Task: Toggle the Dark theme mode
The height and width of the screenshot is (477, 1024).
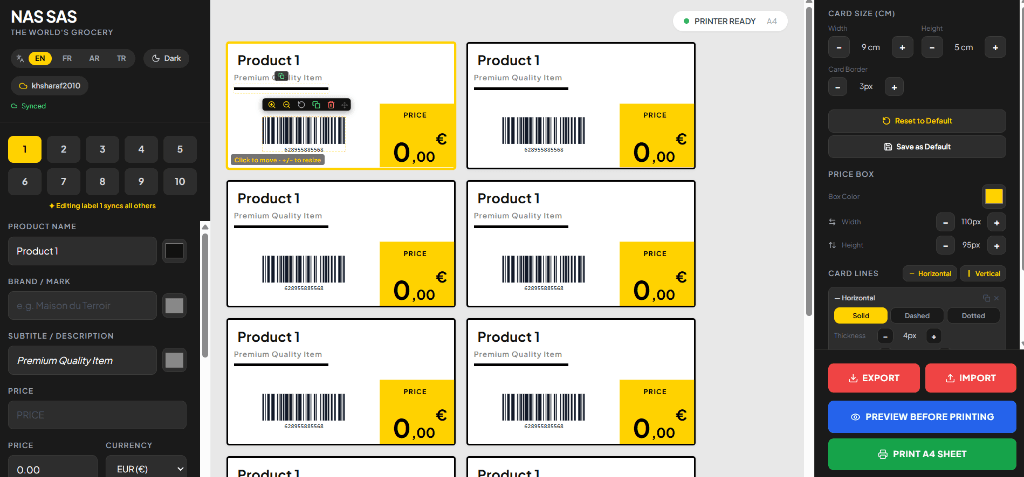Action: coord(166,58)
